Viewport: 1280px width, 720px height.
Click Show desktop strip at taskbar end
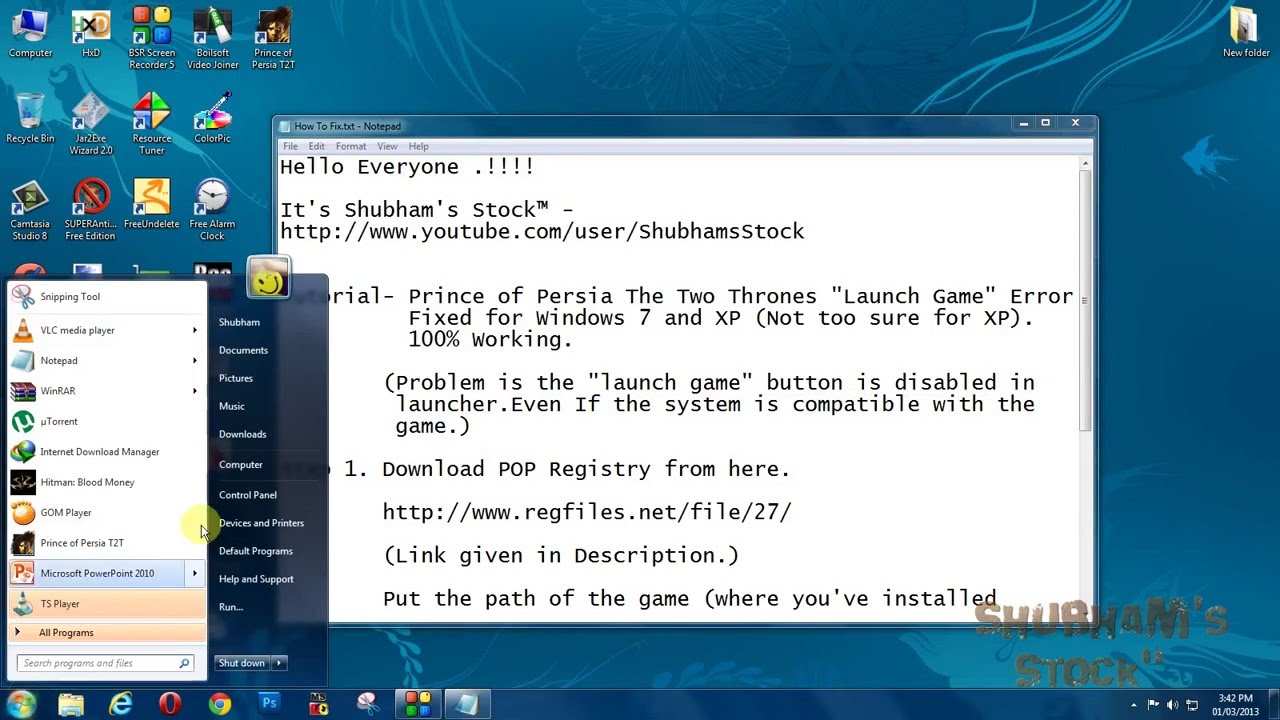1273,704
